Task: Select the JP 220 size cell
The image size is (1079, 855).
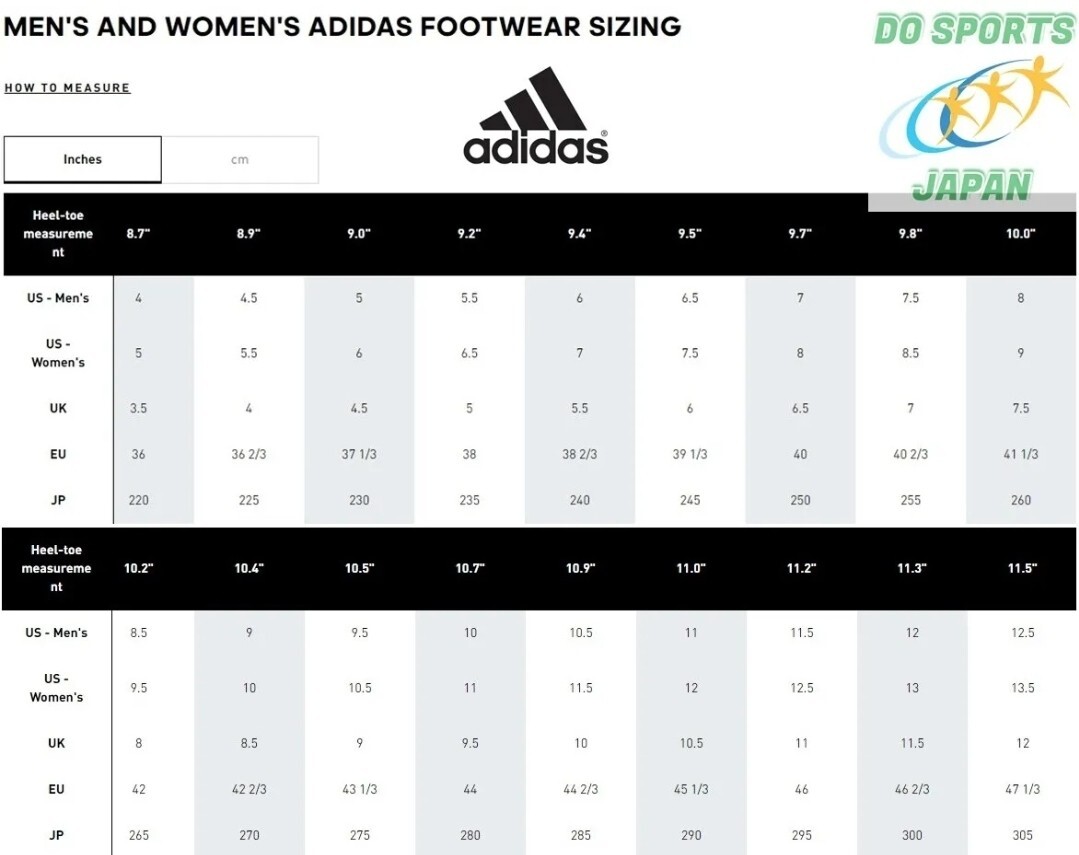Action: (x=138, y=500)
